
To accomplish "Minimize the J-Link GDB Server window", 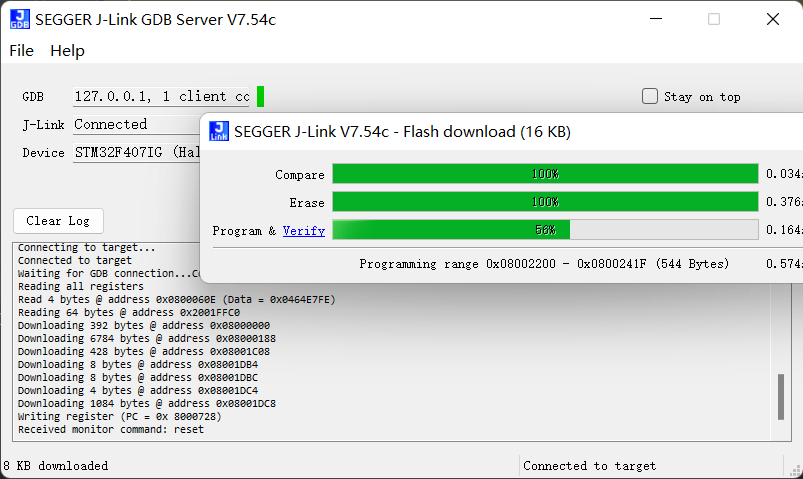I will click(654, 19).
